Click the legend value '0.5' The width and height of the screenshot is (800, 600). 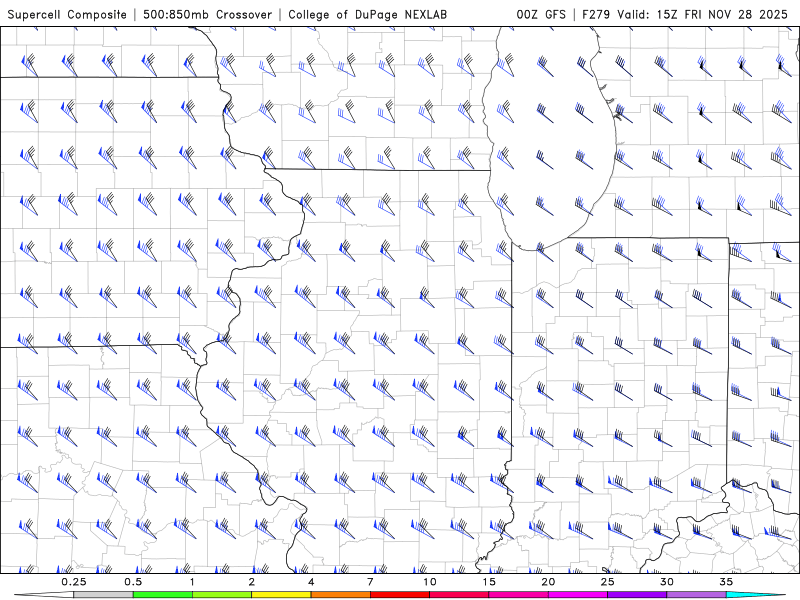click(133, 582)
